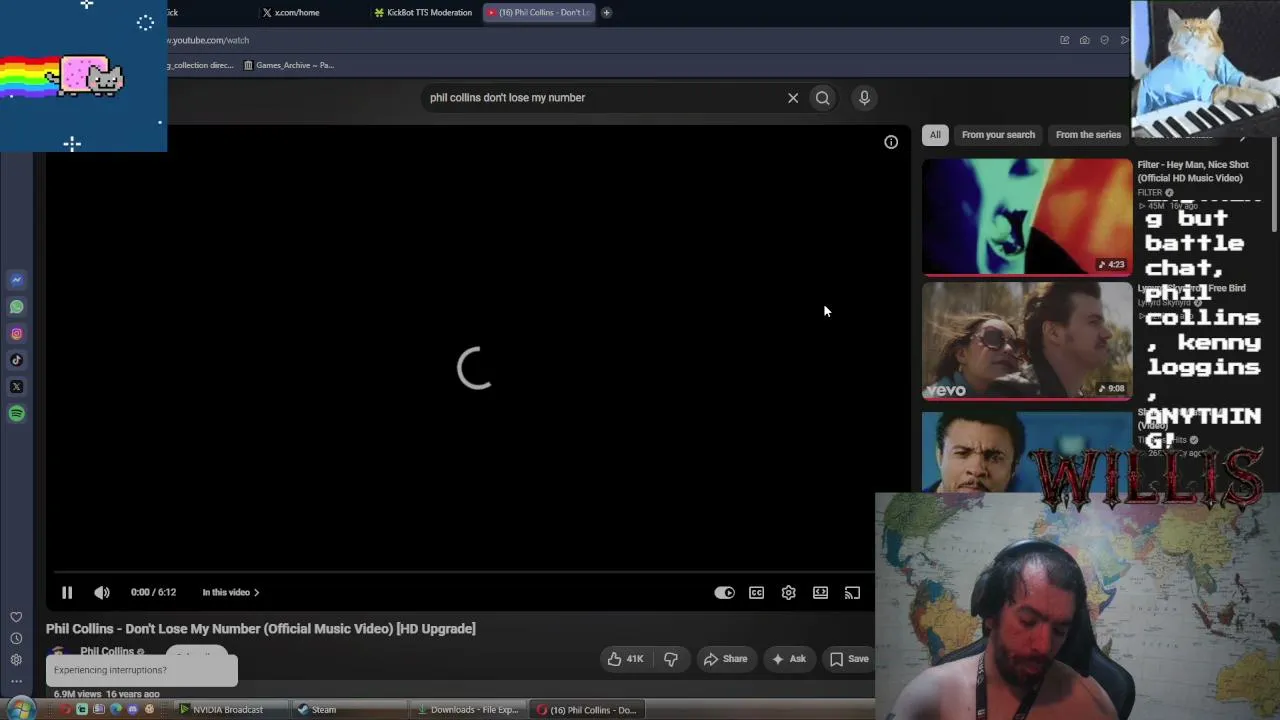This screenshot has height=720, width=1280.
Task: Expand the 'In this video' chapters
Action: click(x=231, y=593)
